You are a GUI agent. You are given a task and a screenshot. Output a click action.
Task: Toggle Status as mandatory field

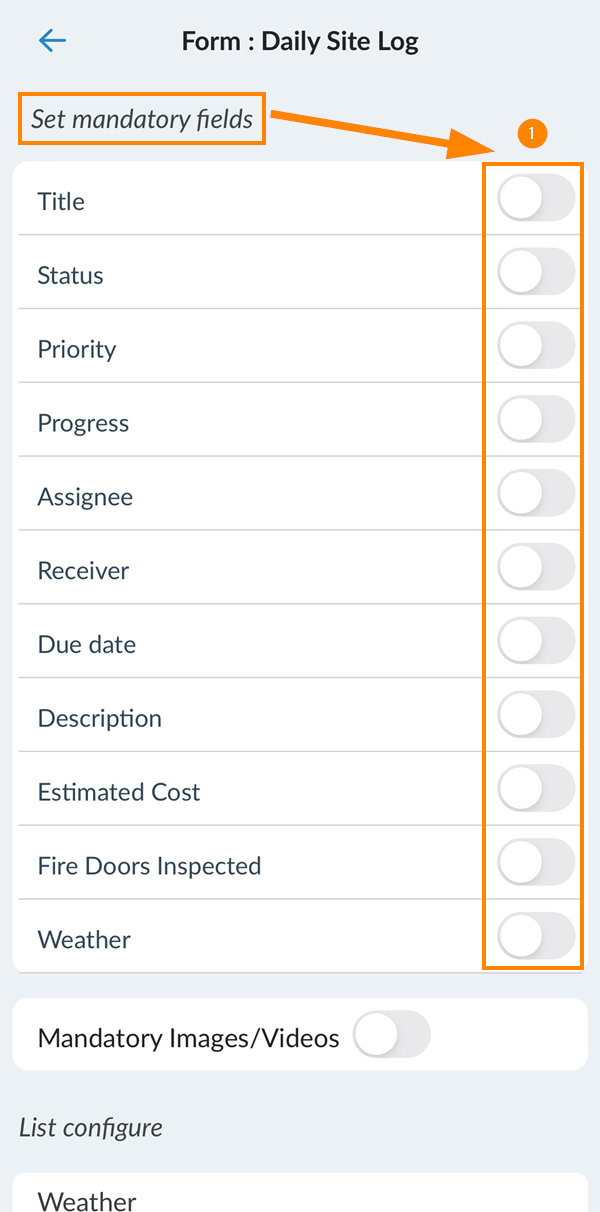click(536, 272)
